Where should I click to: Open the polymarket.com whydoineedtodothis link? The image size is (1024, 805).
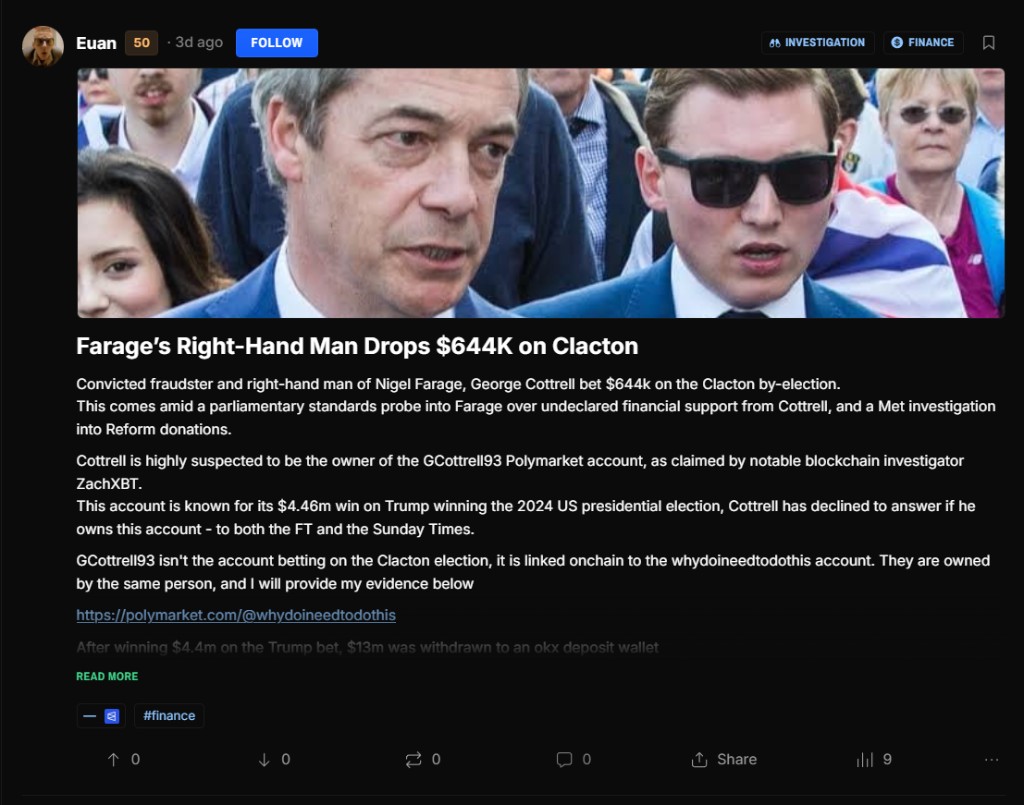(x=236, y=615)
